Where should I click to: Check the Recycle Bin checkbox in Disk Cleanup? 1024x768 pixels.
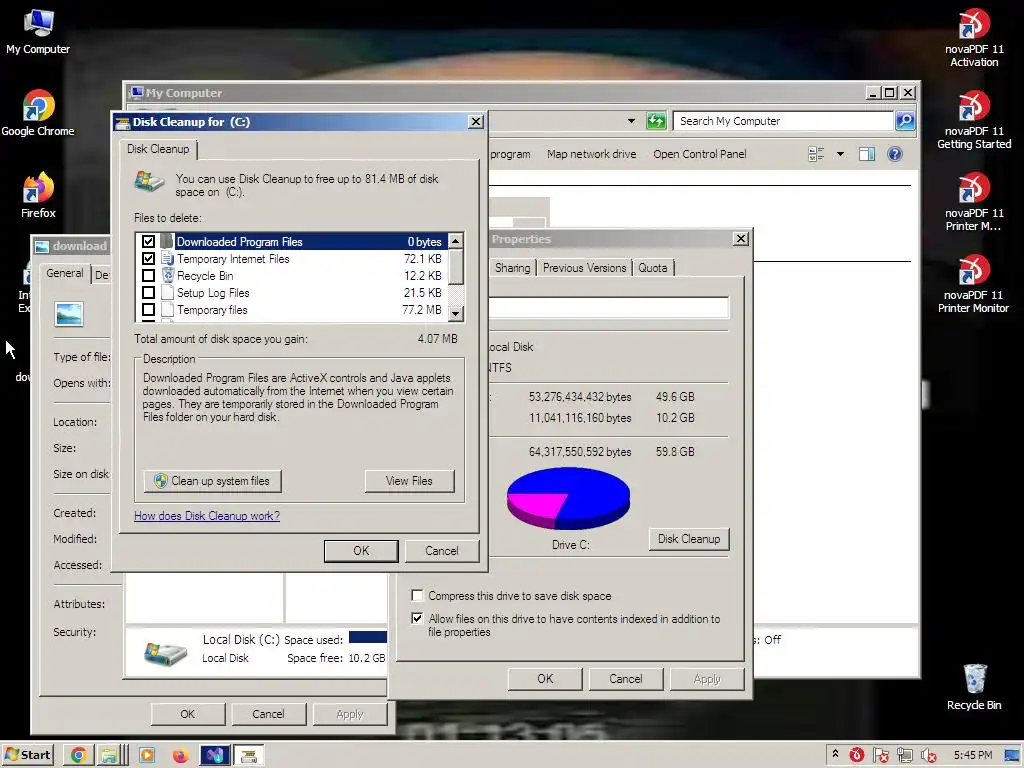click(x=148, y=276)
